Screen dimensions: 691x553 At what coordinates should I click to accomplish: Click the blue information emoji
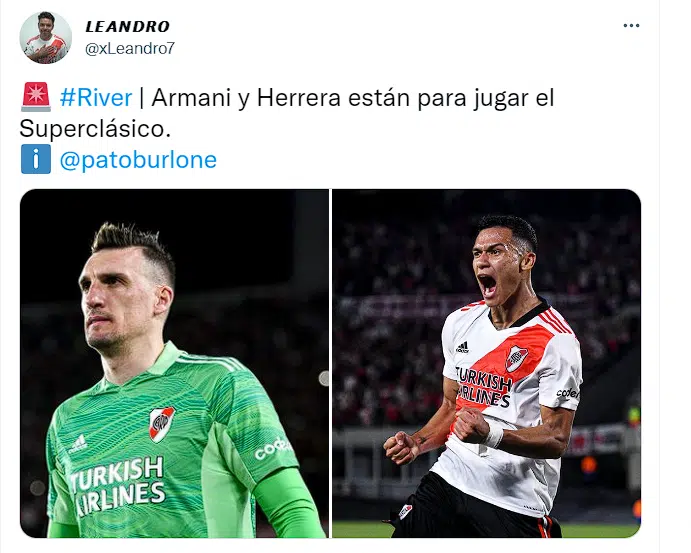36,159
